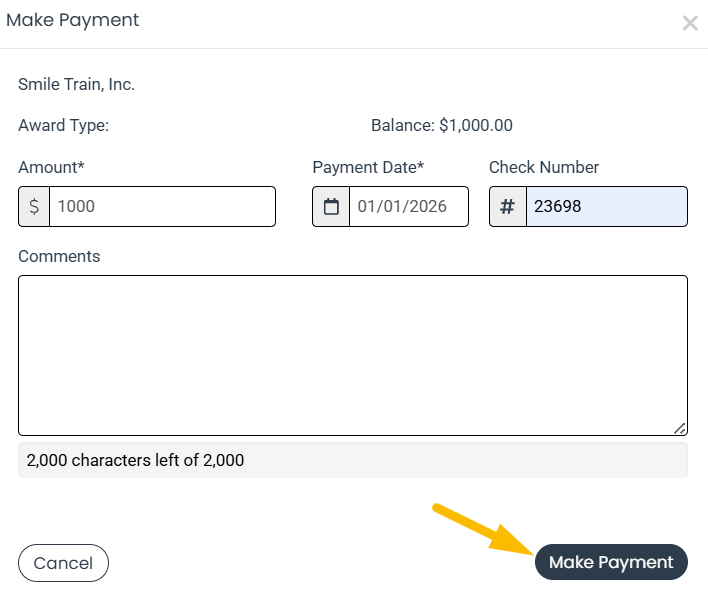Click the 'Comments' label
This screenshot has width=708, height=605.
click(x=59, y=256)
